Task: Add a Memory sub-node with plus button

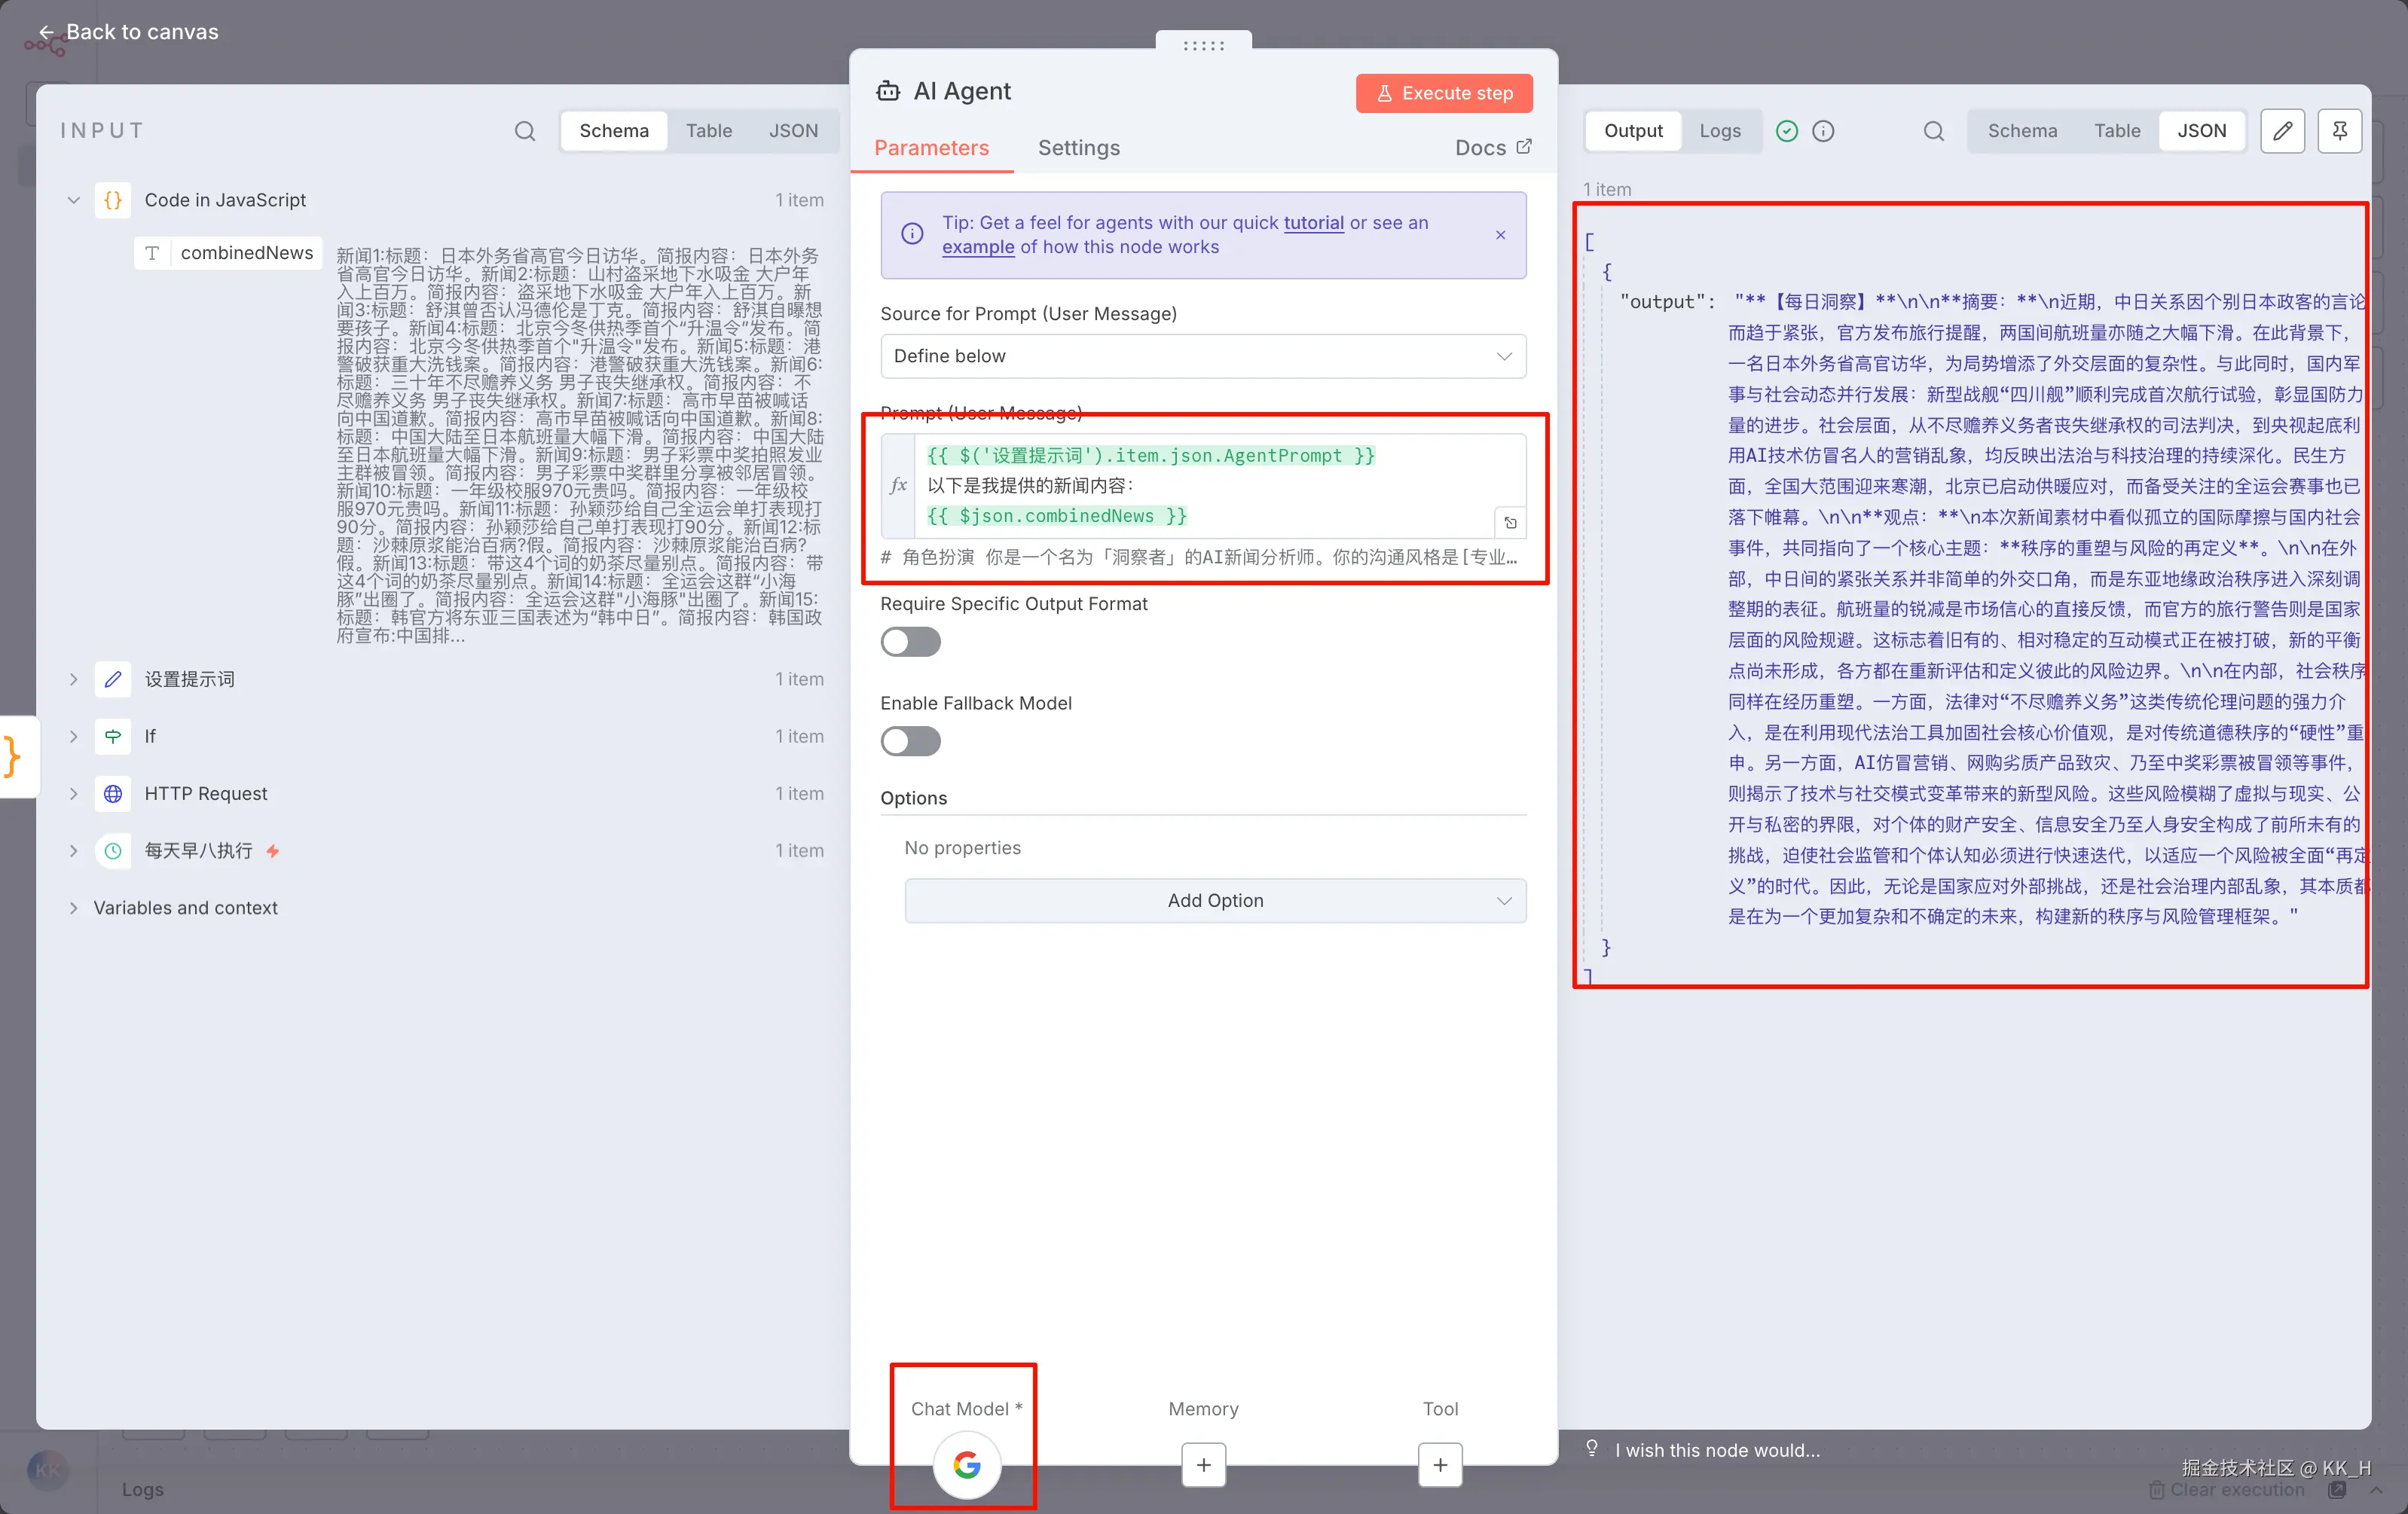Action: tap(1203, 1465)
